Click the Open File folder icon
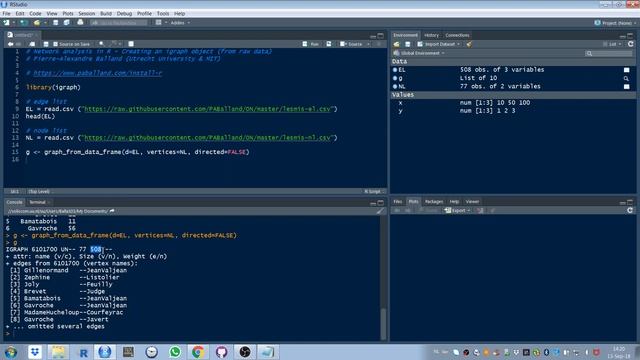 click(x=37, y=23)
